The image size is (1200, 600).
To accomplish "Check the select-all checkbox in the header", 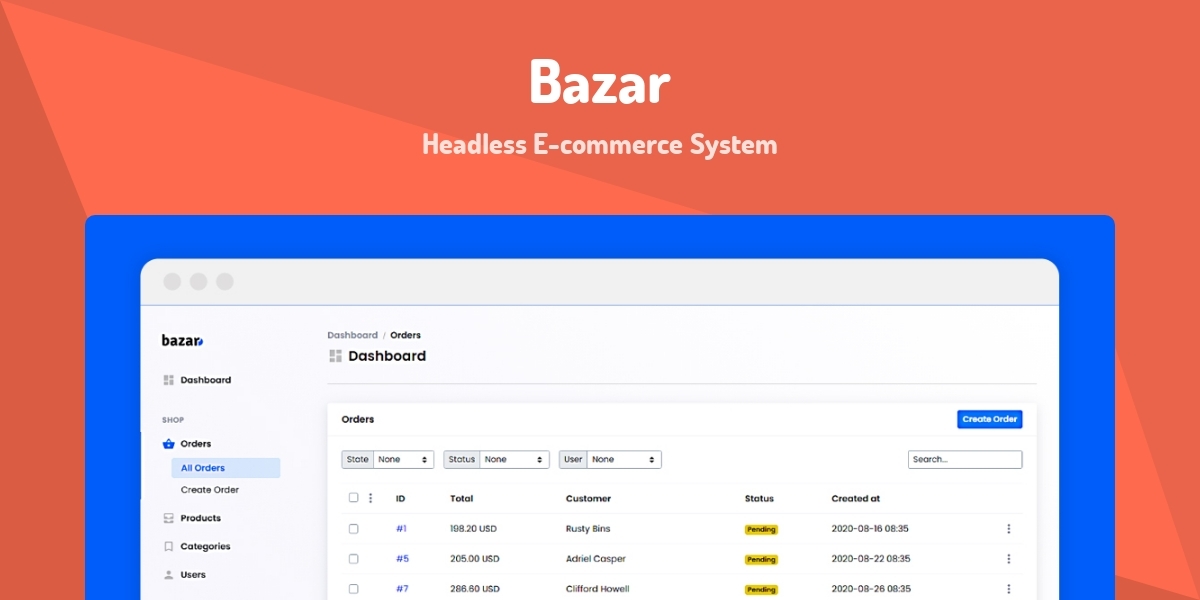I will pos(353,498).
